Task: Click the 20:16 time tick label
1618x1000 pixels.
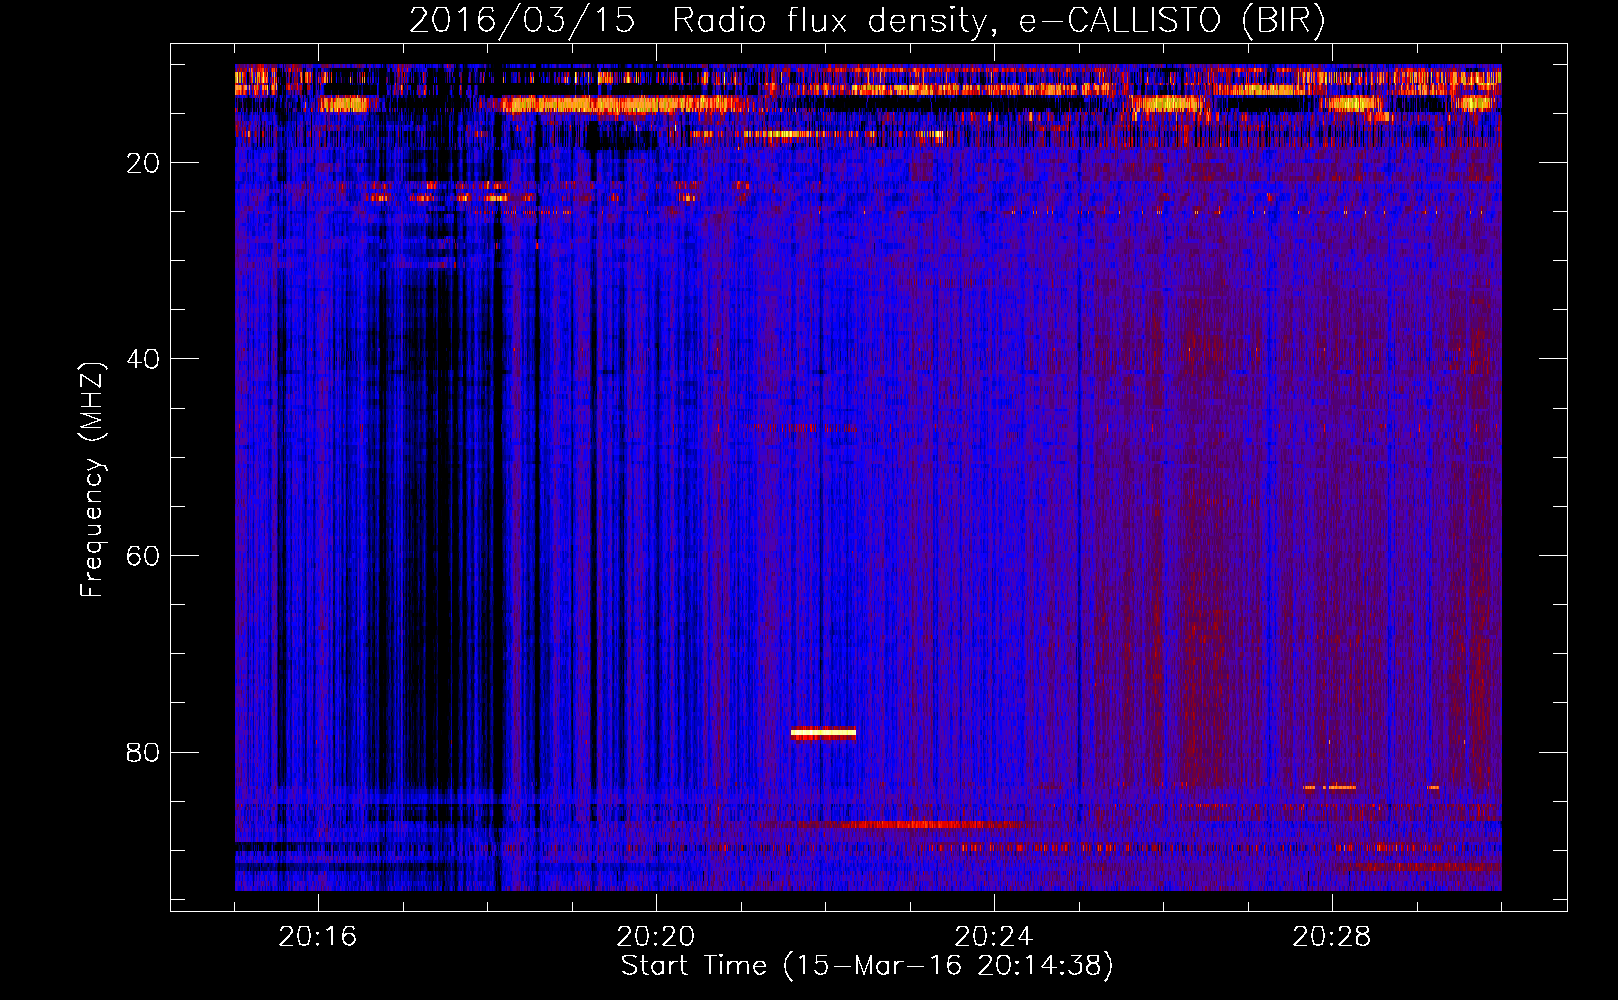Action: point(318,937)
